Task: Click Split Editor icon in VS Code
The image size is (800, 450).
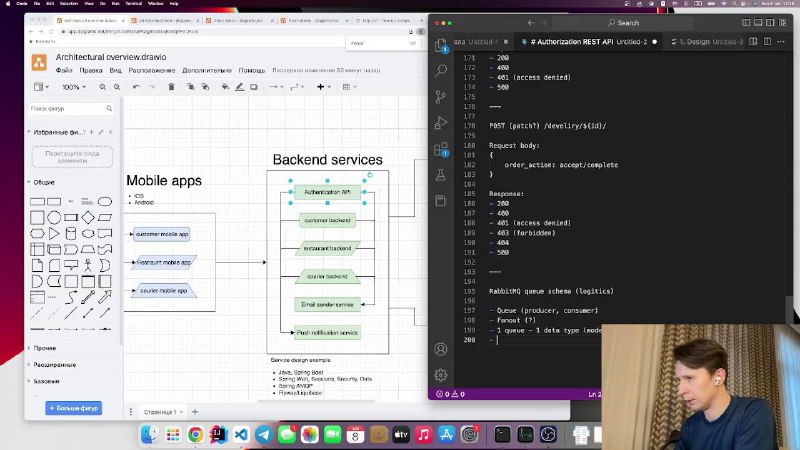Action: [767, 41]
